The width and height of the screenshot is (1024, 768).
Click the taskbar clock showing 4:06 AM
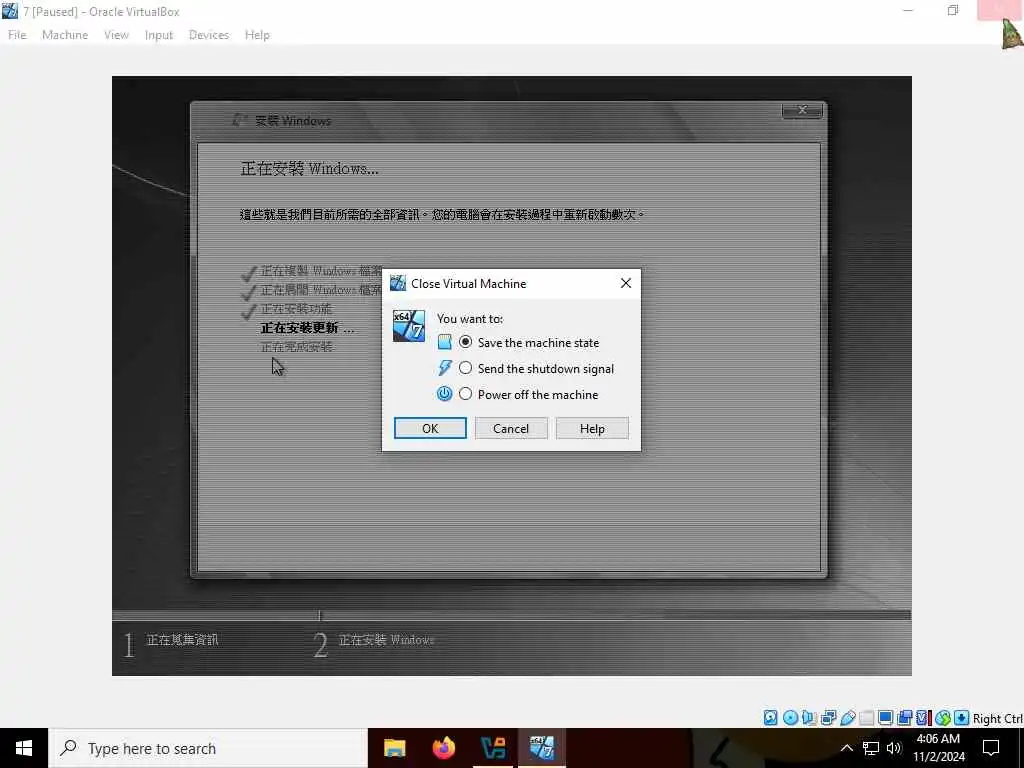(938, 748)
